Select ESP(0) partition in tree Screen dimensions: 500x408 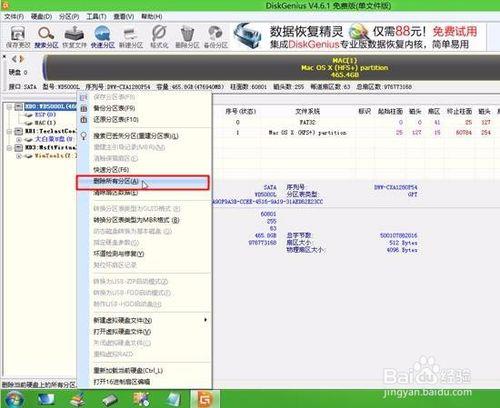[x=45, y=115]
